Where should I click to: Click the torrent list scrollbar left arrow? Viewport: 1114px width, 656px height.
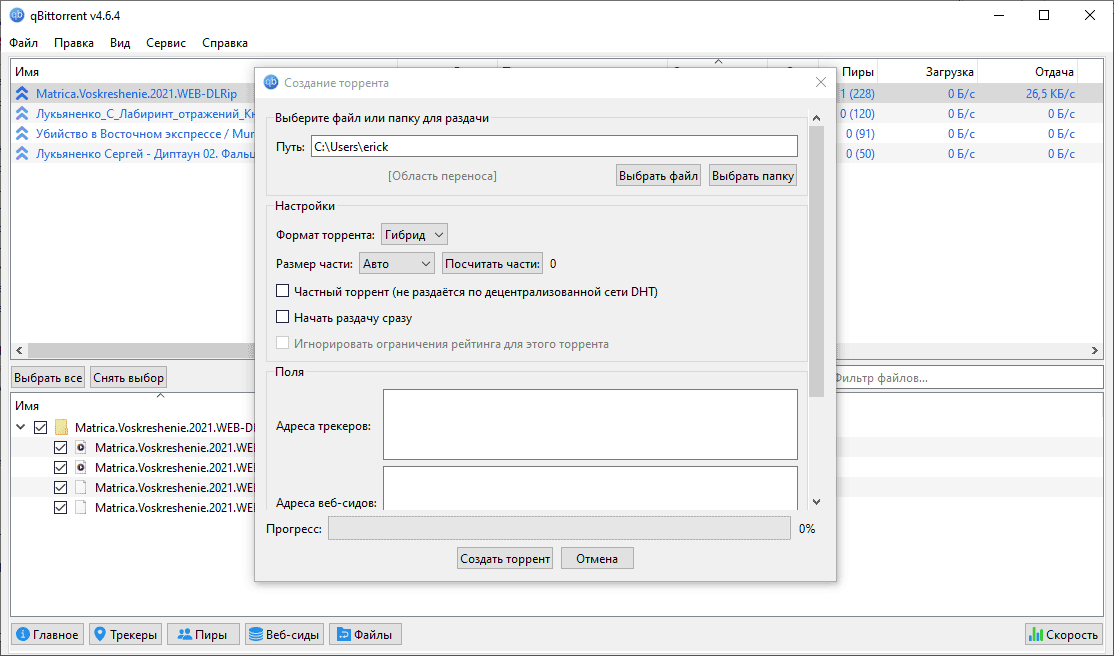[19, 350]
